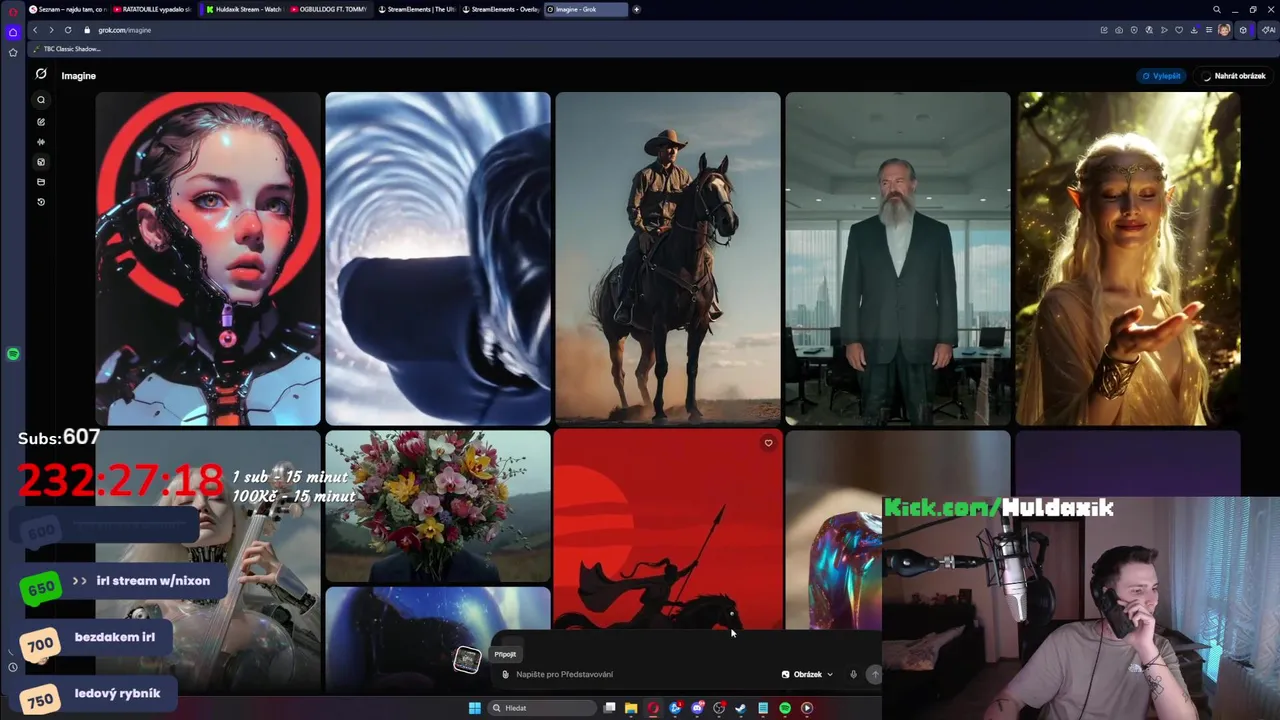This screenshot has height=720, width=1280.
Task: Select the Imagine icon in Grok sidebar
Action: click(x=41, y=162)
